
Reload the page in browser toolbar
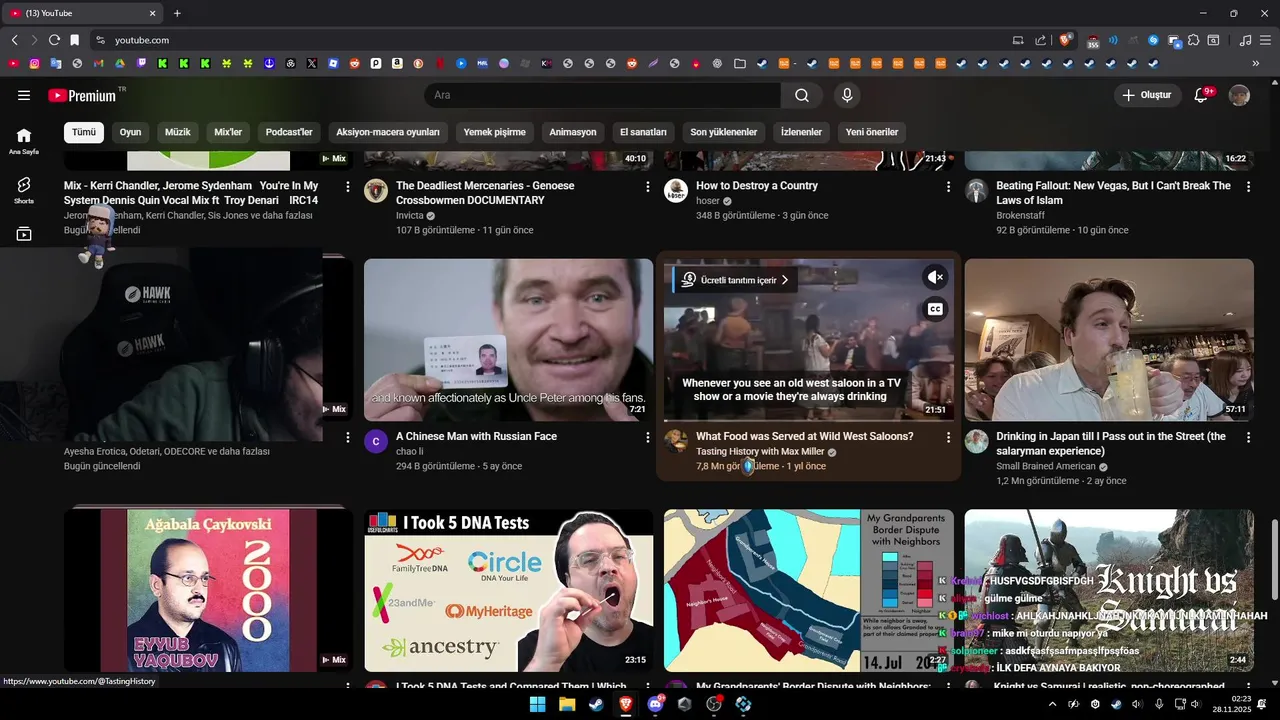[54, 40]
